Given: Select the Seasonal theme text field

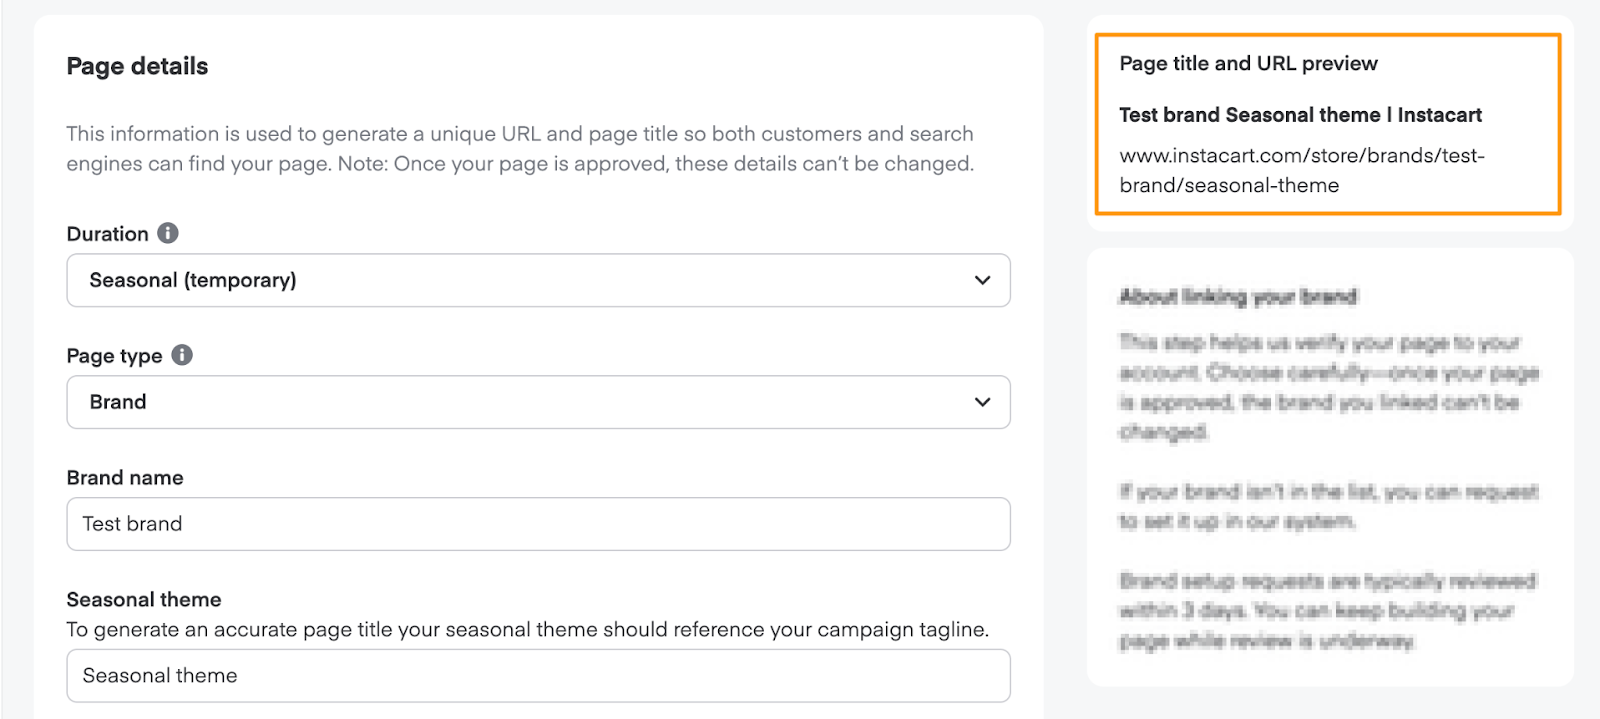Looking at the screenshot, I should coord(538,675).
